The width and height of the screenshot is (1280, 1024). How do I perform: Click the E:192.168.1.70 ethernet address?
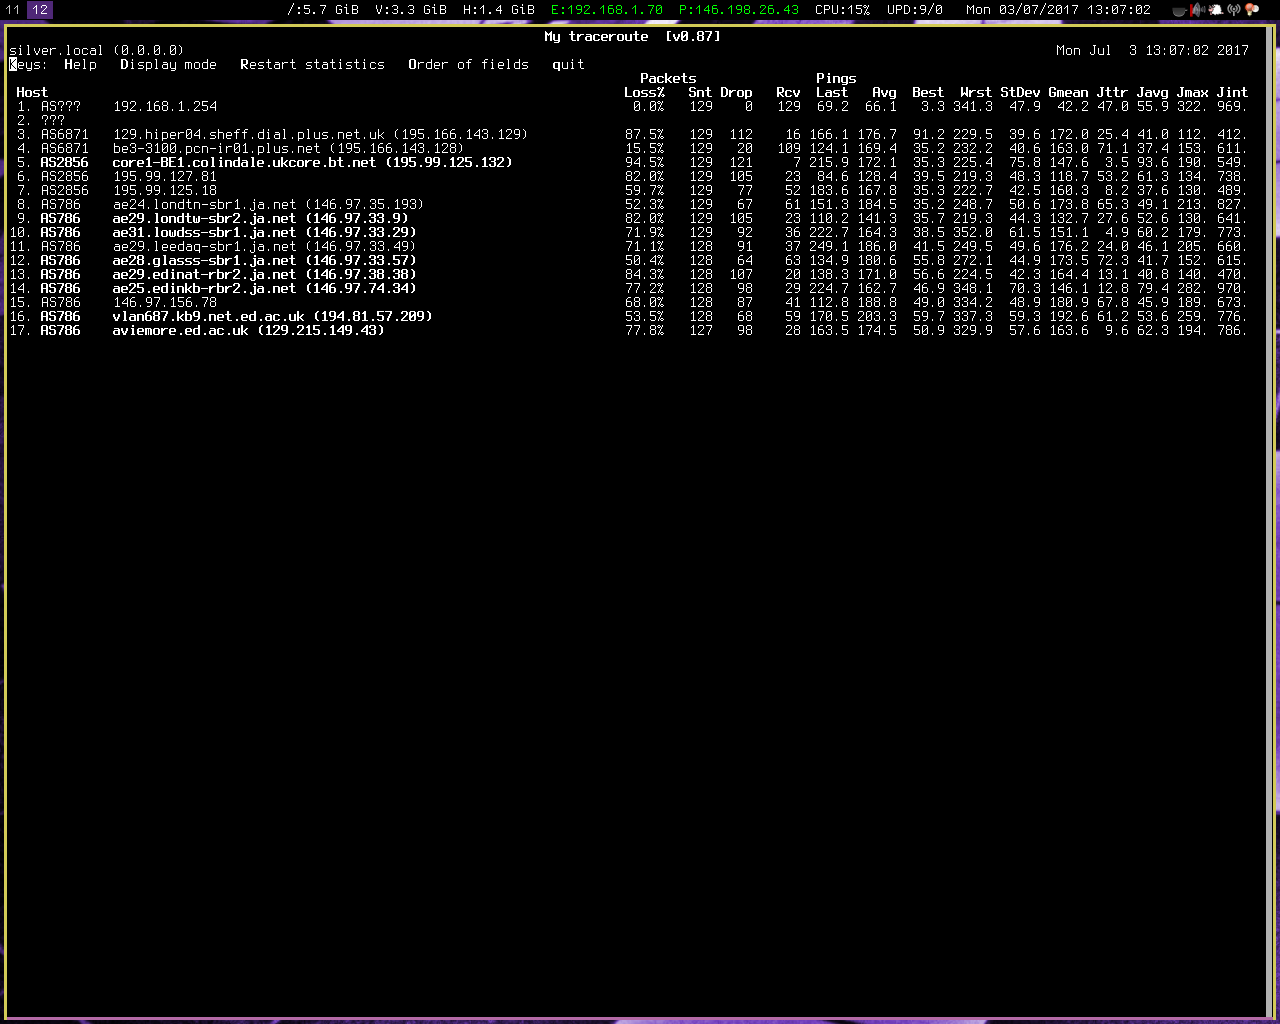point(607,10)
